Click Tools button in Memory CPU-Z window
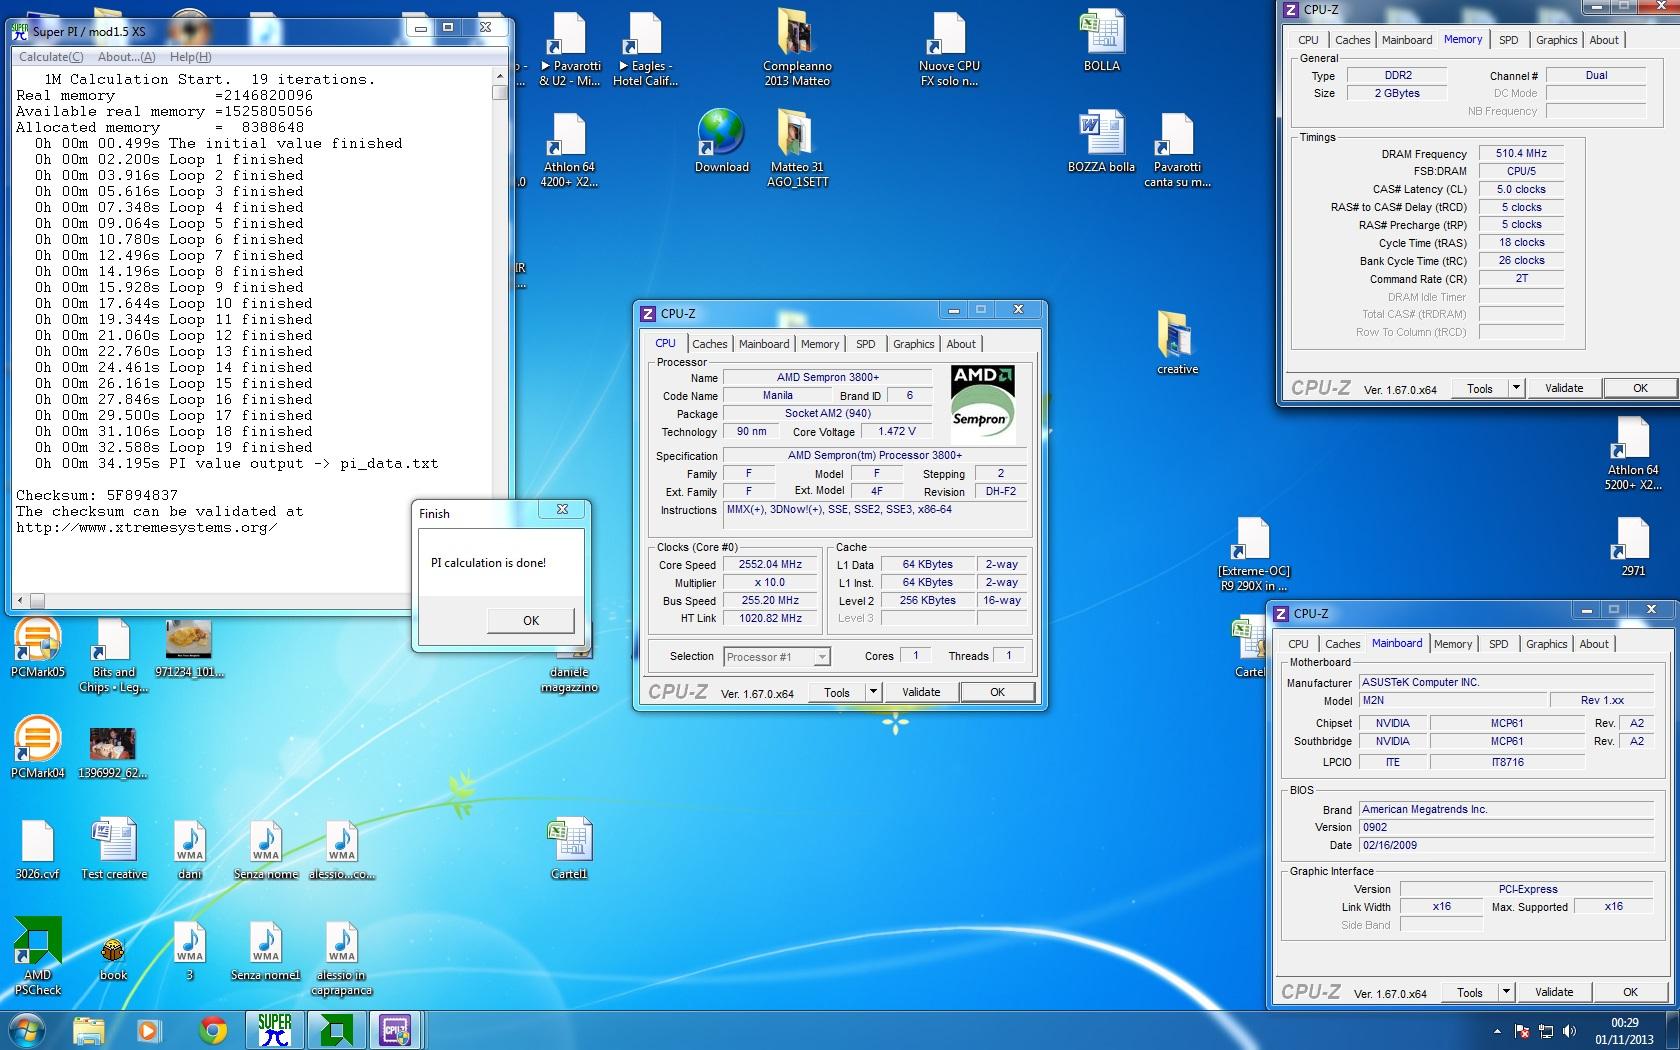The image size is (1680, 1050). (1480, 388)
